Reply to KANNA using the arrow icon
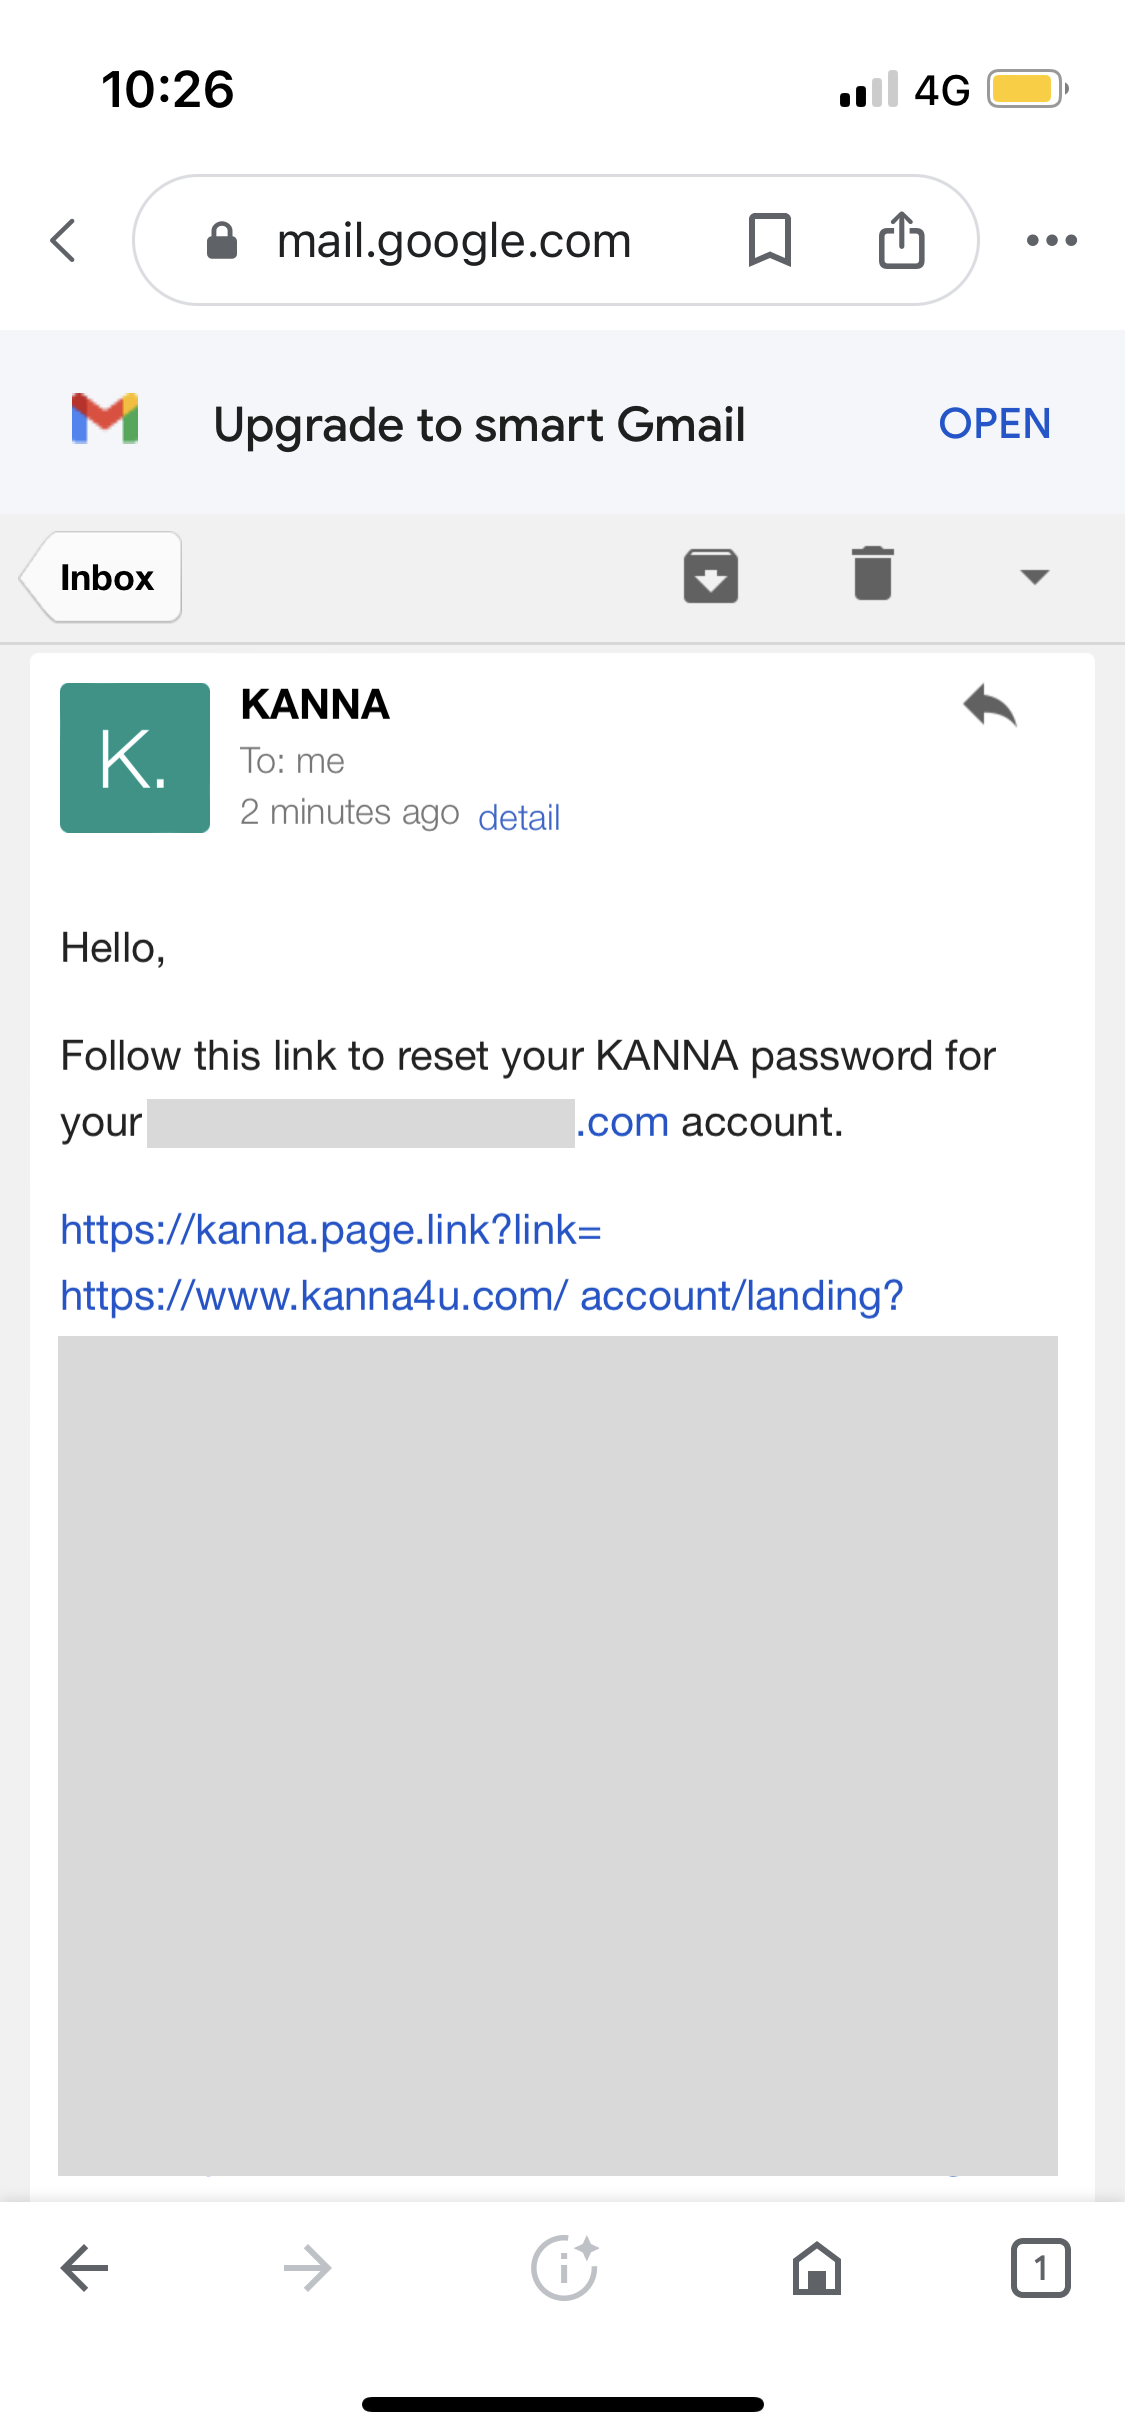The image size is (1125, 2436). tap(990, 706)
